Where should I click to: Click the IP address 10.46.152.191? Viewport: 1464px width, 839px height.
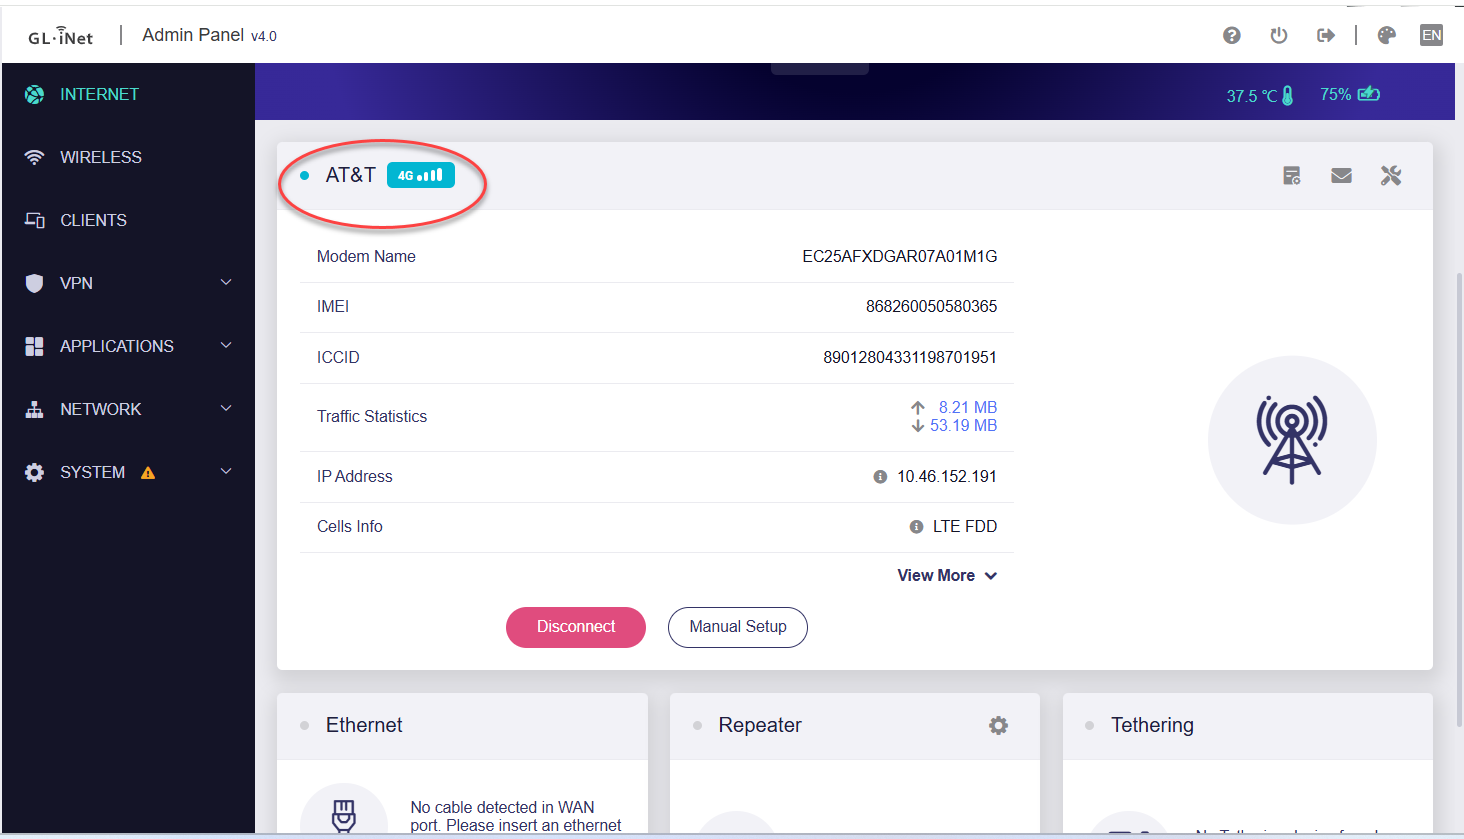coord(947,477)
